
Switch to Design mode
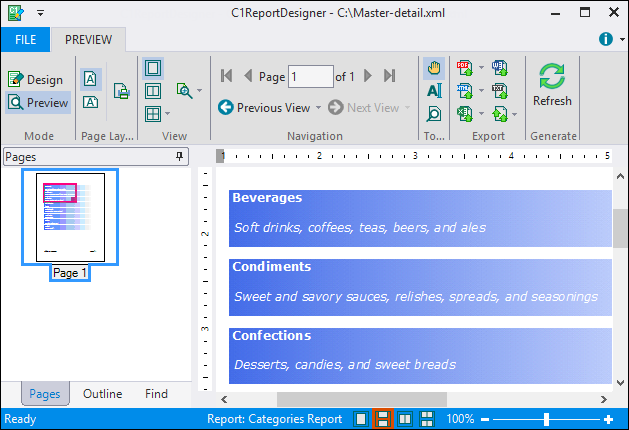coord(36,79)
